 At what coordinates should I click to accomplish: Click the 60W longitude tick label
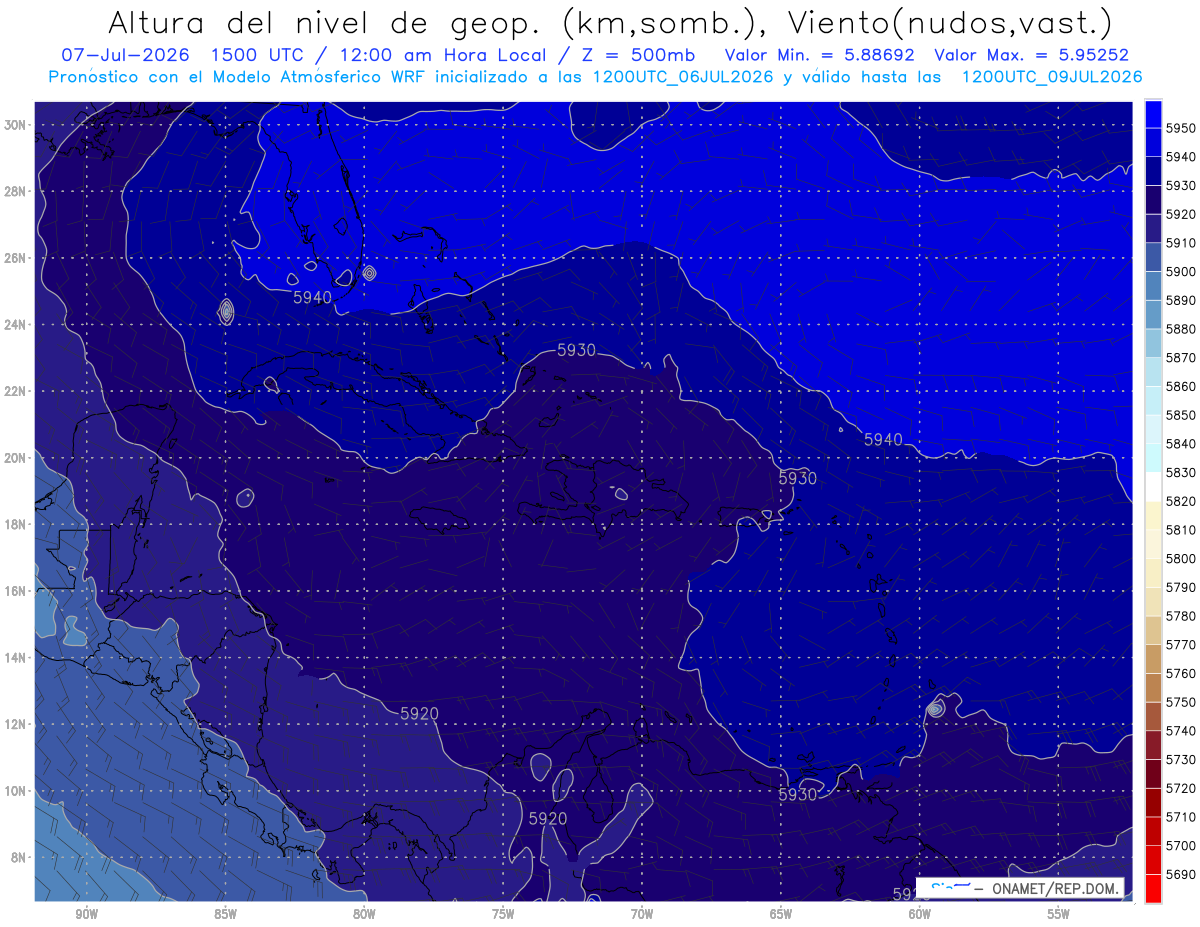920,914
